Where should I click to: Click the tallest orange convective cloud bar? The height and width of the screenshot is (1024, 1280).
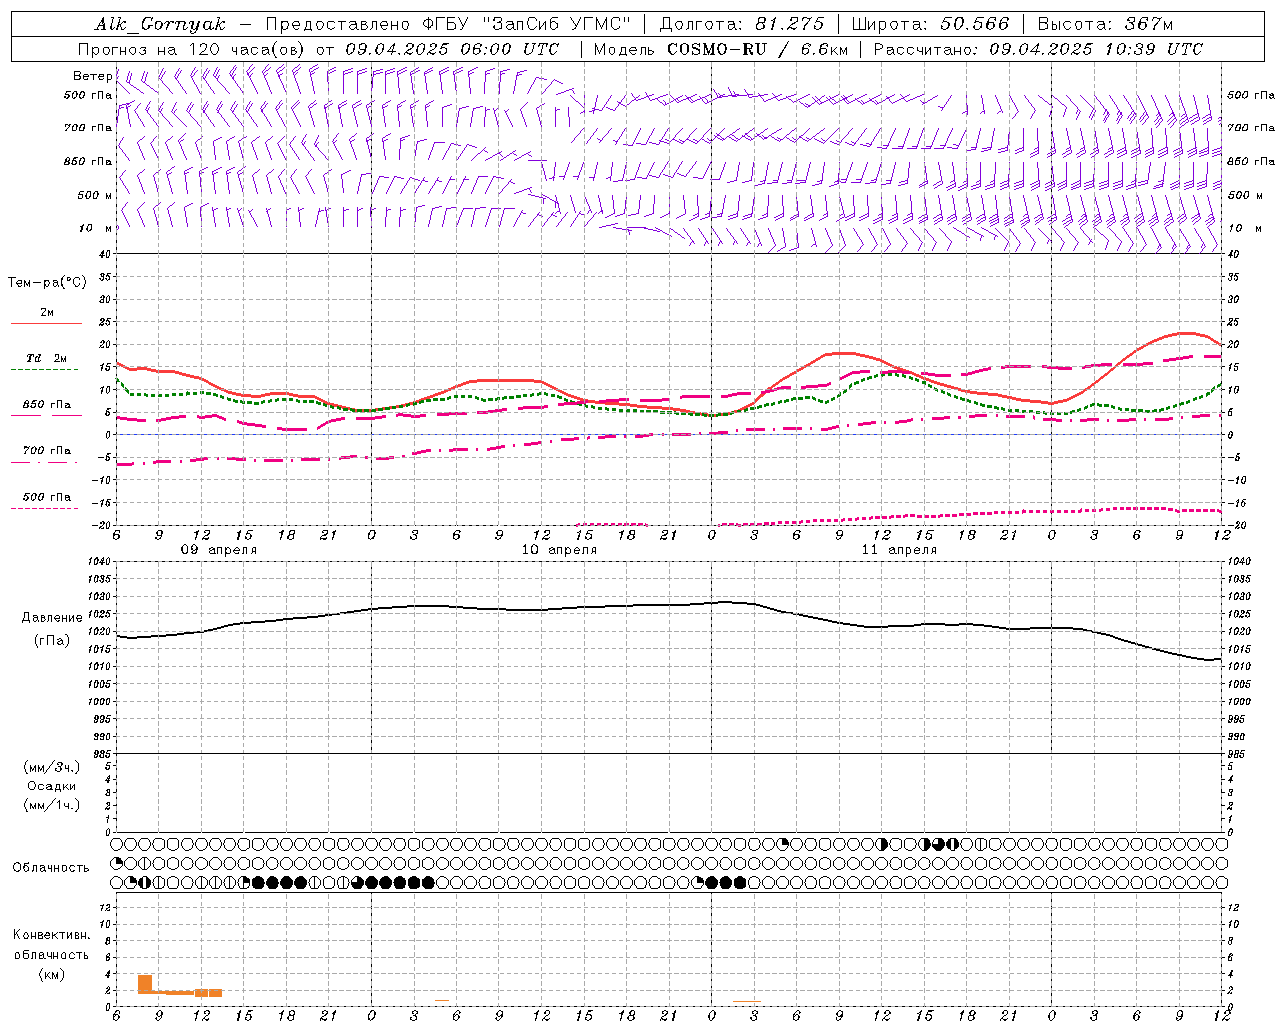point(145,984)
